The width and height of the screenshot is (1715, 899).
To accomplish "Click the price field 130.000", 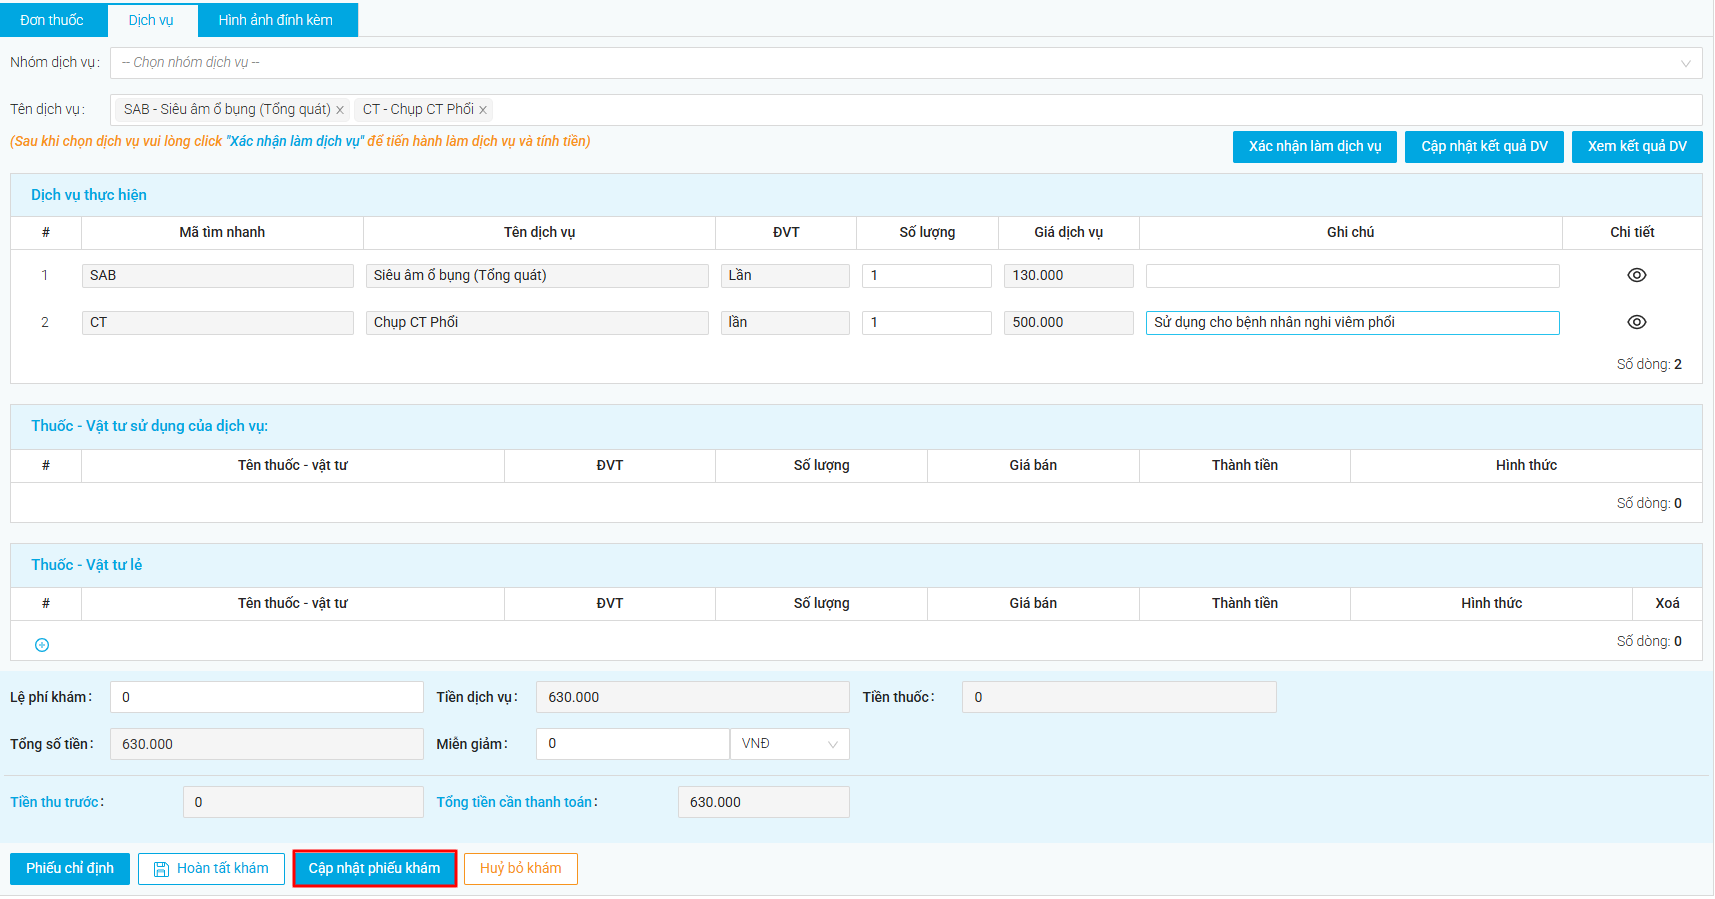I will (1068, 276).
